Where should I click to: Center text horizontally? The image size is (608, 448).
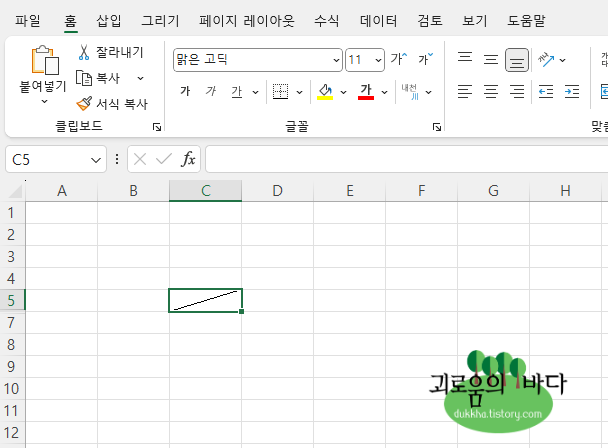pos(491,92)
